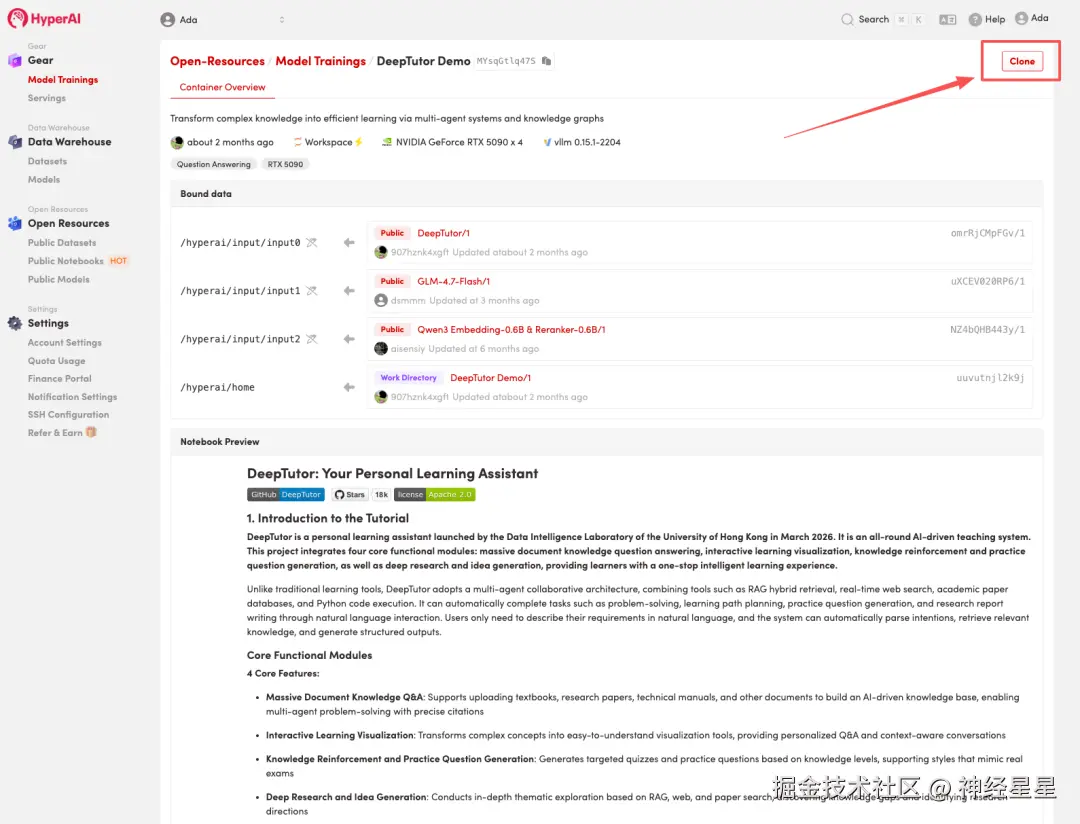
Task: Click the RTX 5090 tag
Action: (285, 164)
